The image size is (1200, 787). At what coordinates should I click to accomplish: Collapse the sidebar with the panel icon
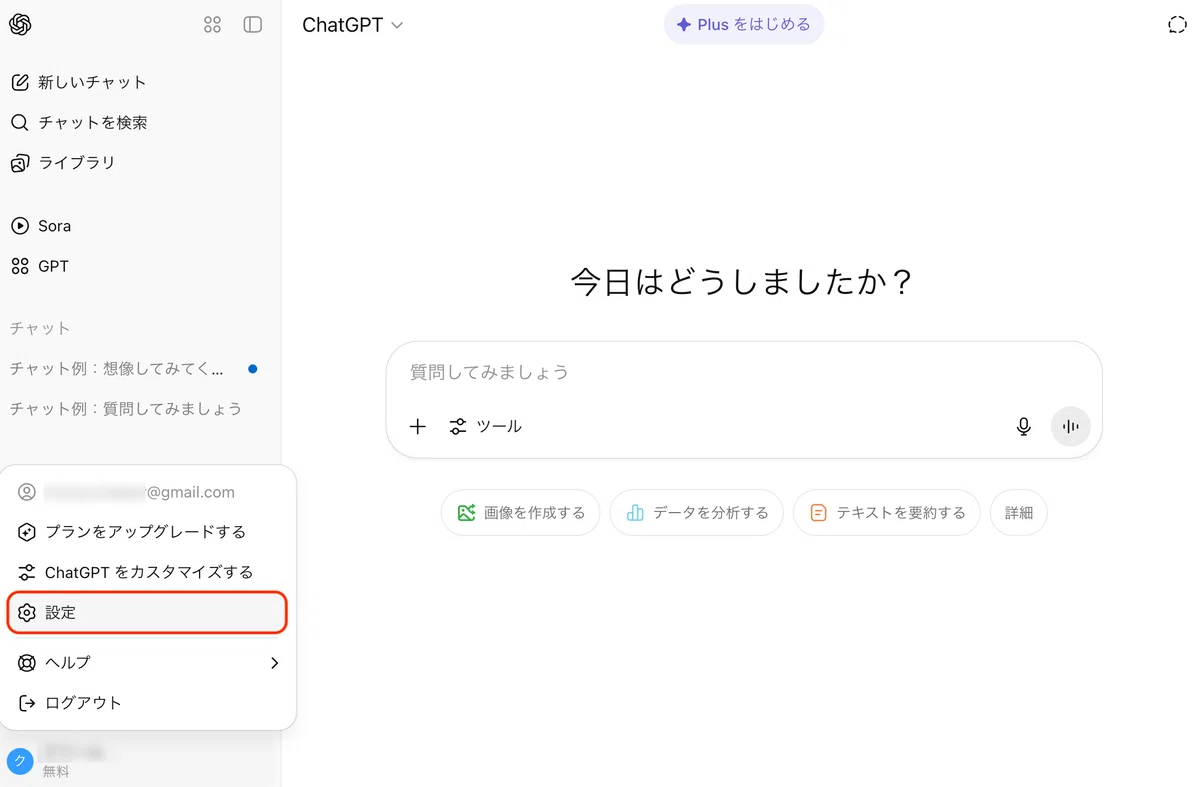253,25
